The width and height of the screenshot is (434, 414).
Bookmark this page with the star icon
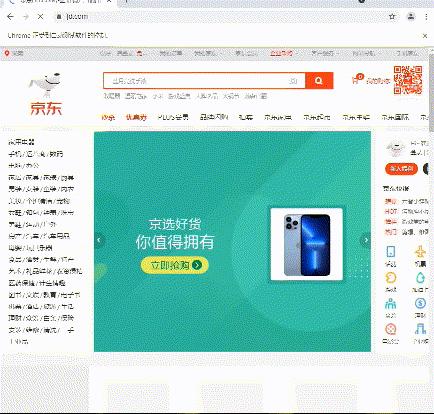[392, 16]
